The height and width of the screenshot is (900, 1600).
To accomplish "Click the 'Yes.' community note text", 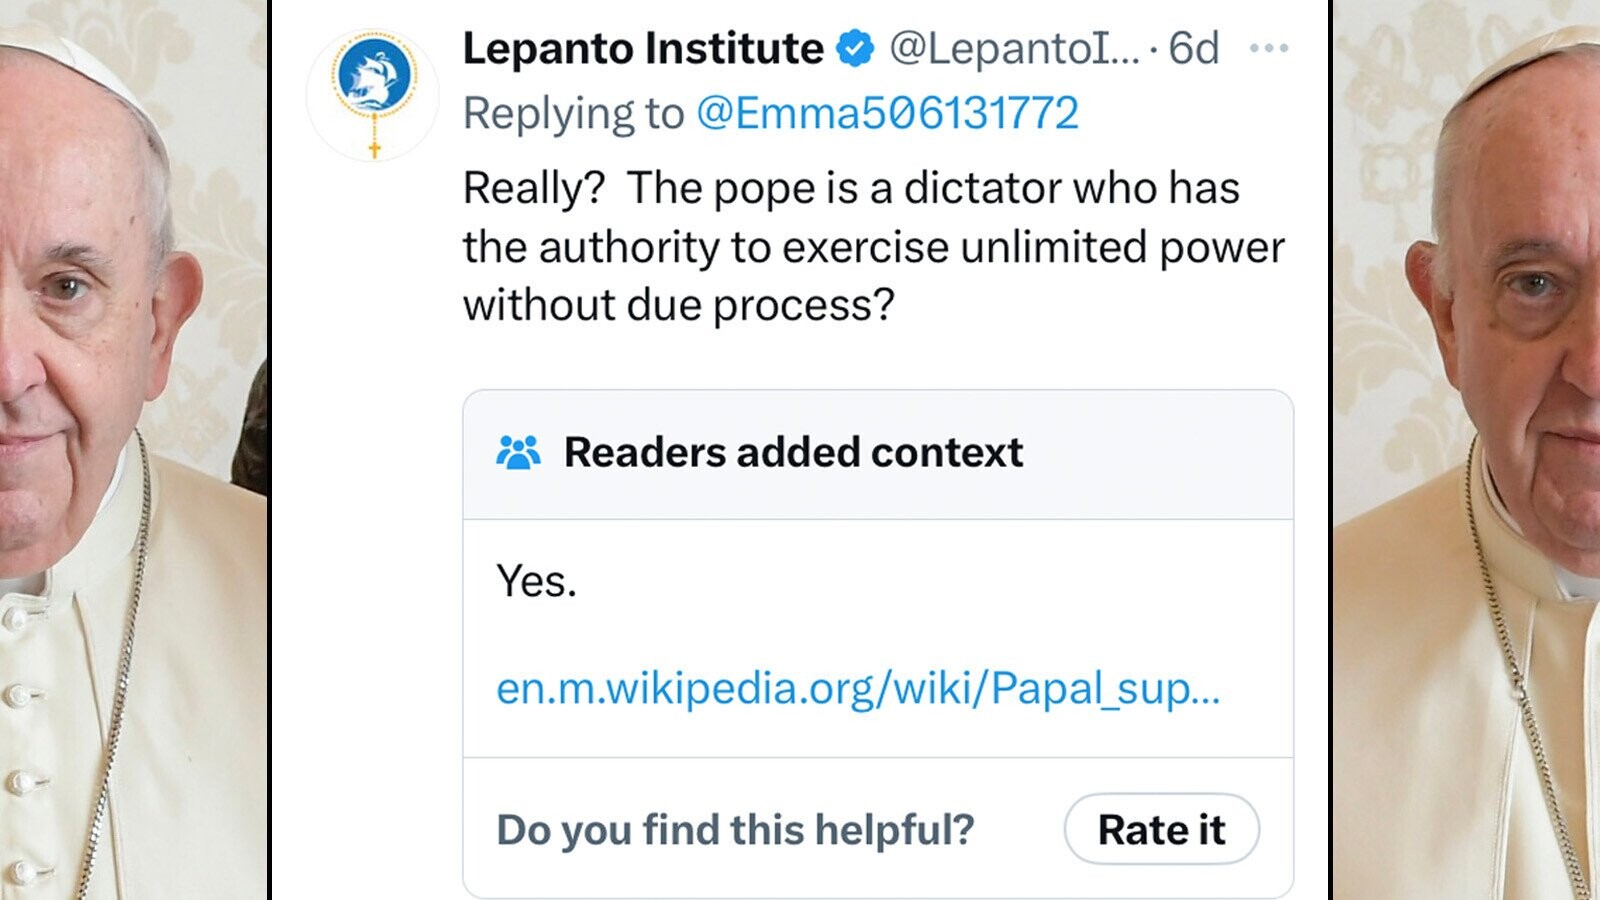I will [536, 582].
